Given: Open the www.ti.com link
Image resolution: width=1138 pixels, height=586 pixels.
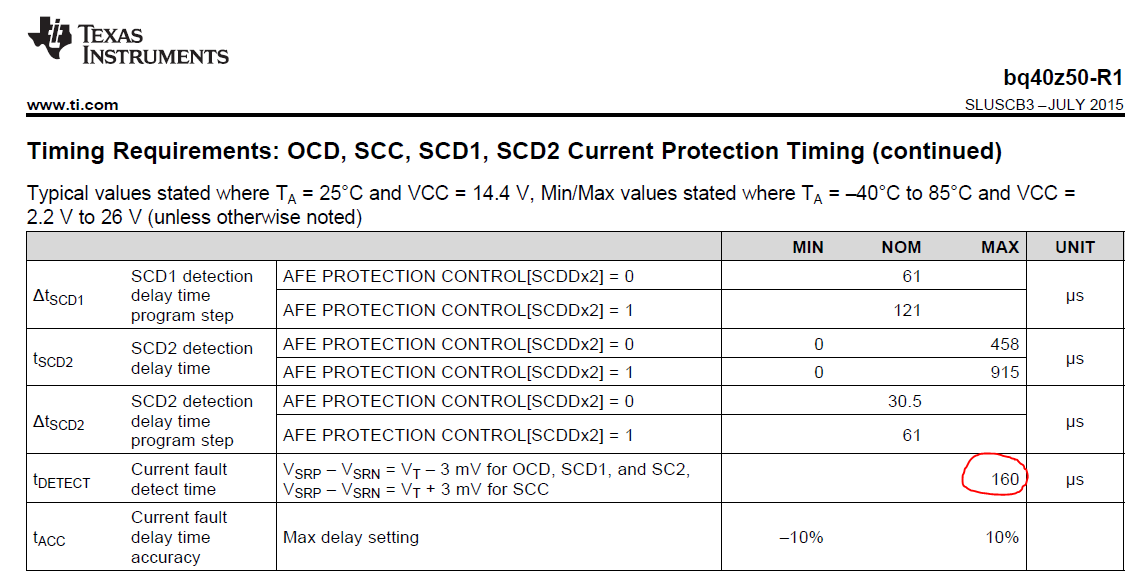Looking at the screenshot, I should pos(73,105).
